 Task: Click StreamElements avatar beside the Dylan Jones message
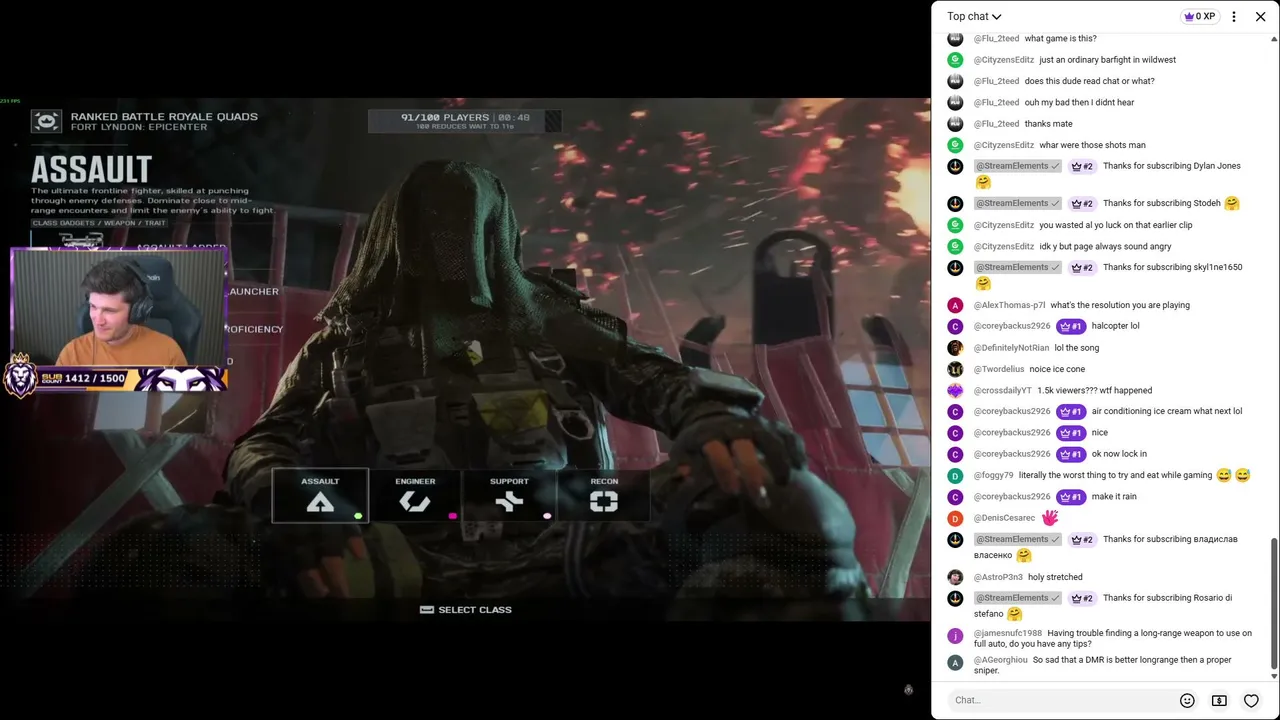click(x=955, y=166)
